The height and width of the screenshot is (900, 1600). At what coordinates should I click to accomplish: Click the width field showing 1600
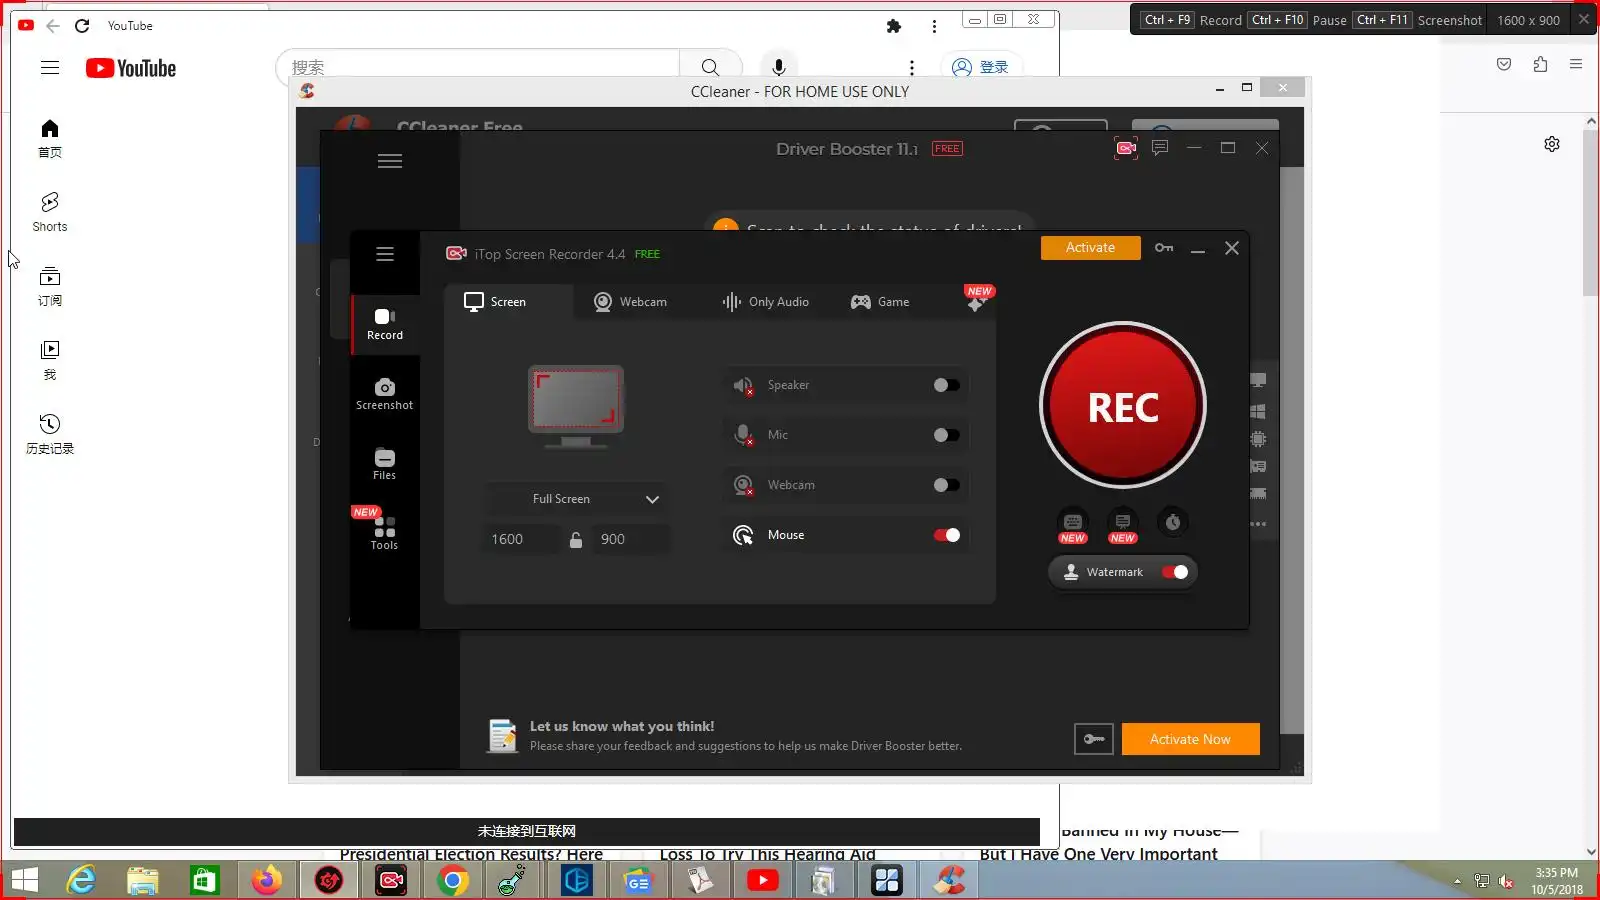[521, 539]
